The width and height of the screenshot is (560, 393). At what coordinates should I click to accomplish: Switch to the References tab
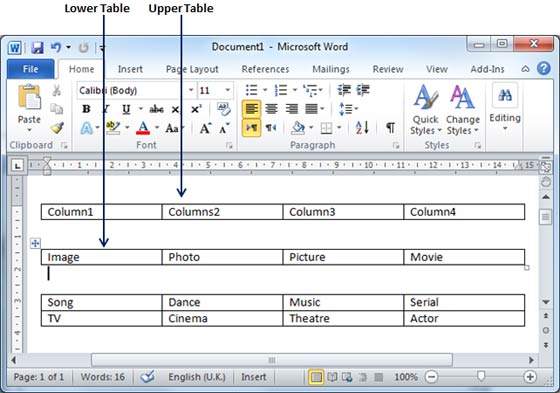coord(265,69)
